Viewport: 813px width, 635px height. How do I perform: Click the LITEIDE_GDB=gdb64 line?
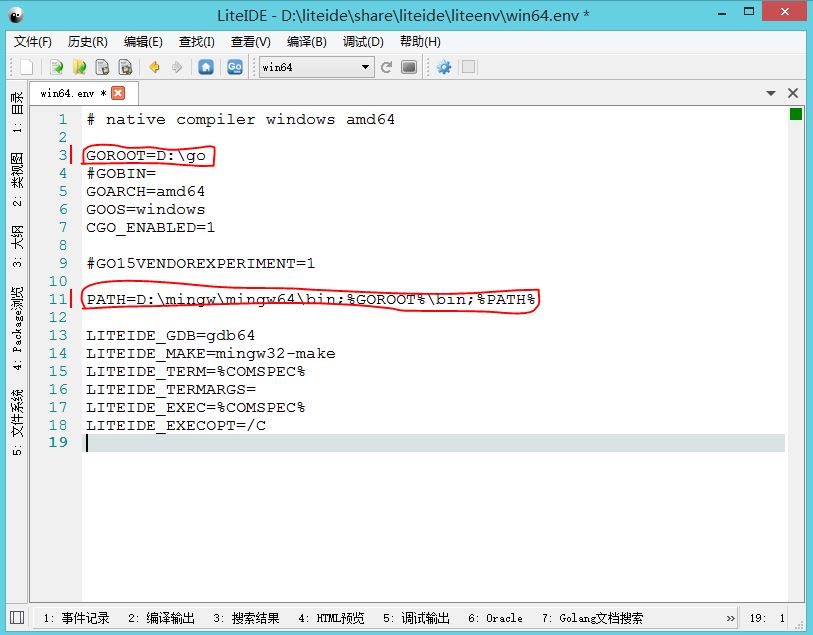click(170, 335)
